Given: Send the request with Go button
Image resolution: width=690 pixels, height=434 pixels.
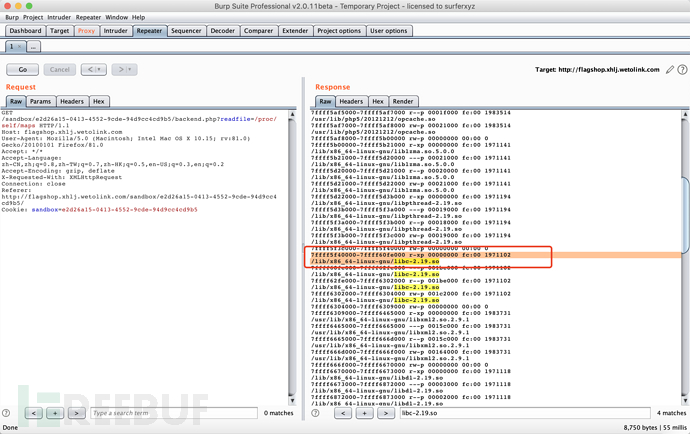Looking at the screenshot, I should point(22,70).
